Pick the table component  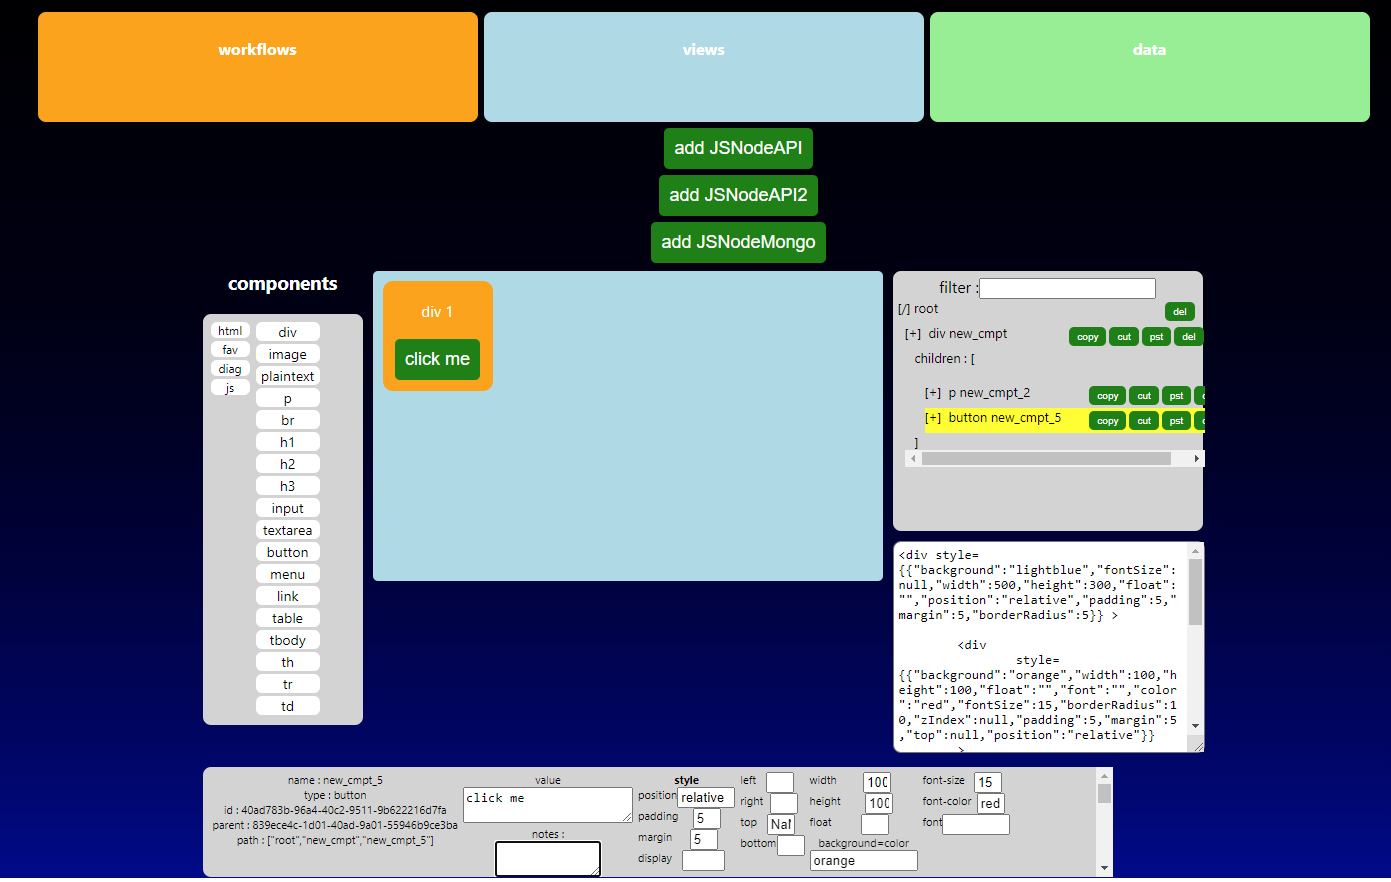pyautogui.click(x=288, y=618)
